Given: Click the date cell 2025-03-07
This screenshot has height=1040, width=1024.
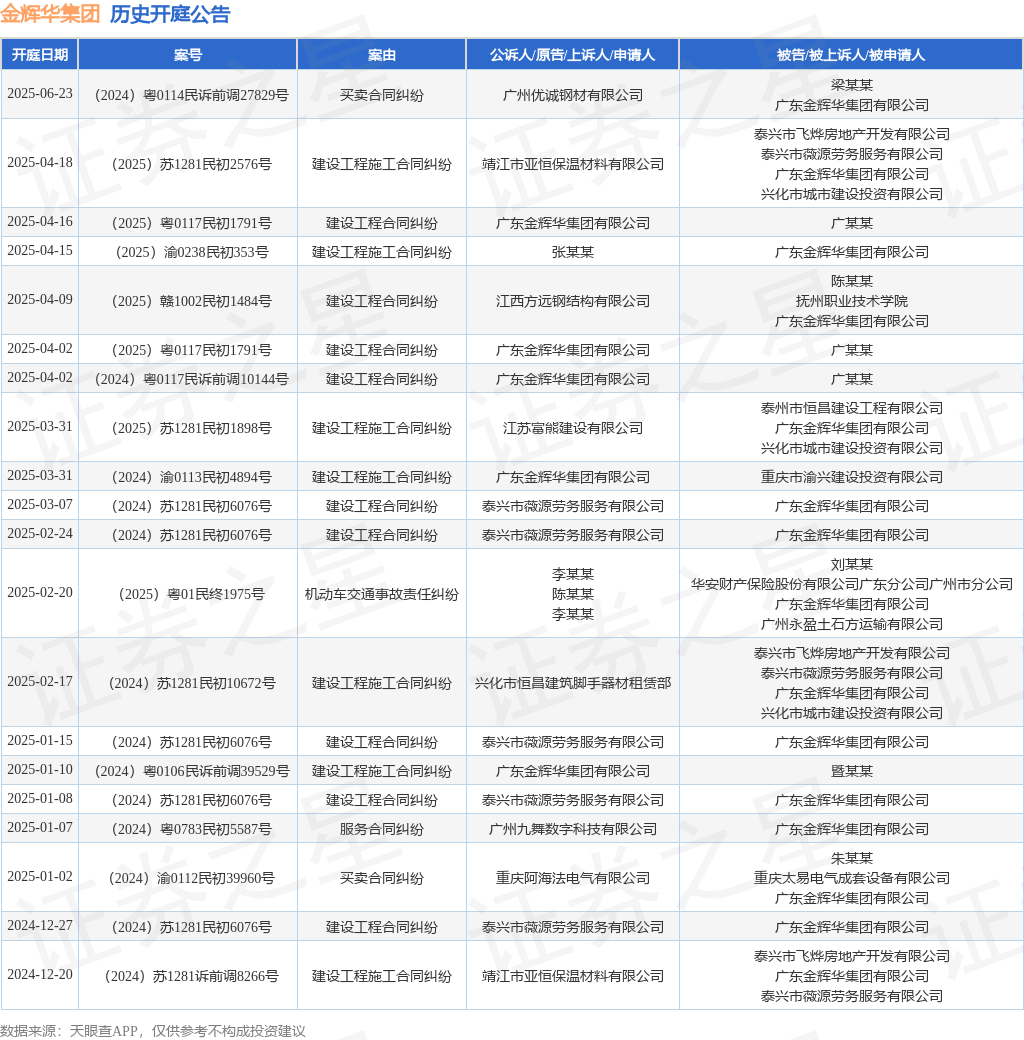Looking at the screenshot, I should click(40, 505).
